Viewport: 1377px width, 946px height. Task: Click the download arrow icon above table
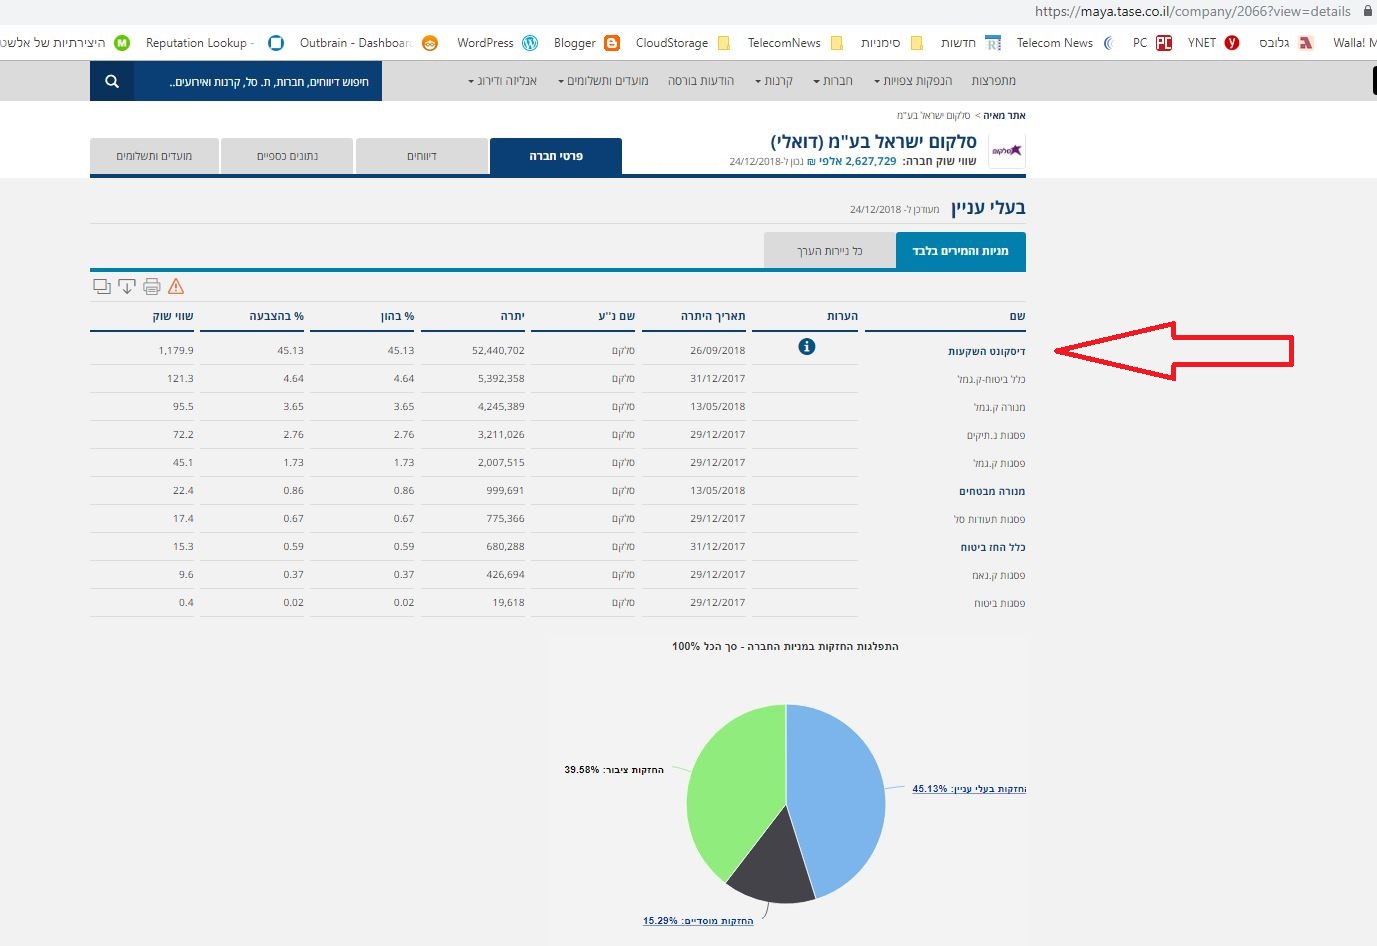127,286
